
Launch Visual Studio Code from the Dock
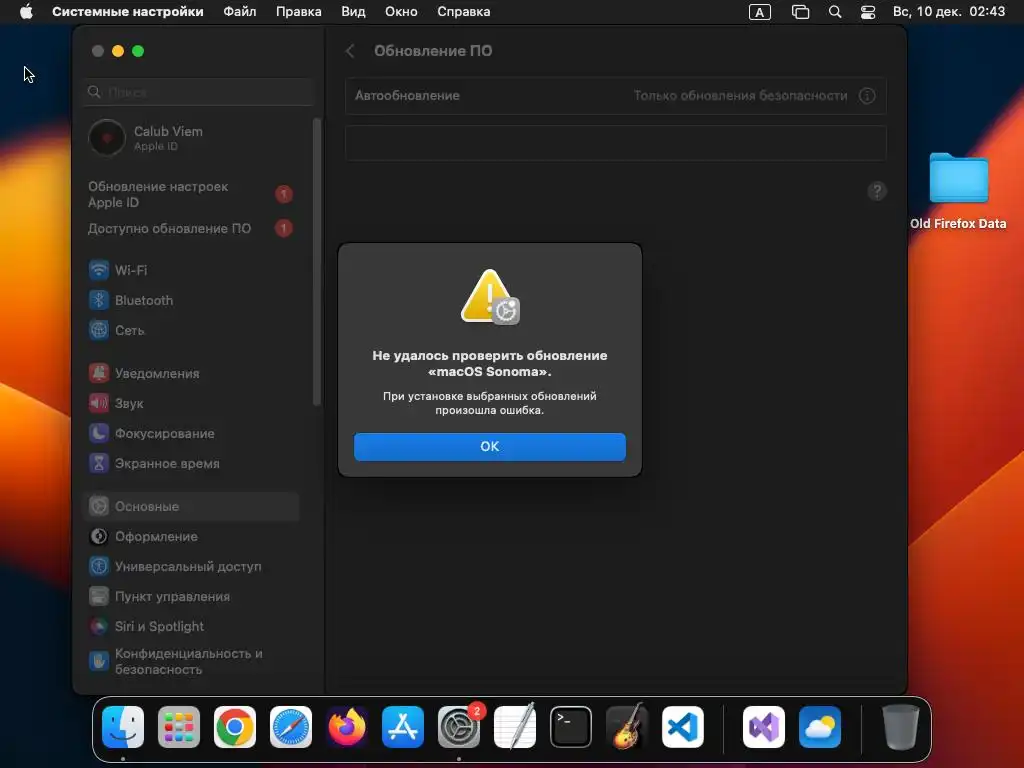[x=683, y=727]
